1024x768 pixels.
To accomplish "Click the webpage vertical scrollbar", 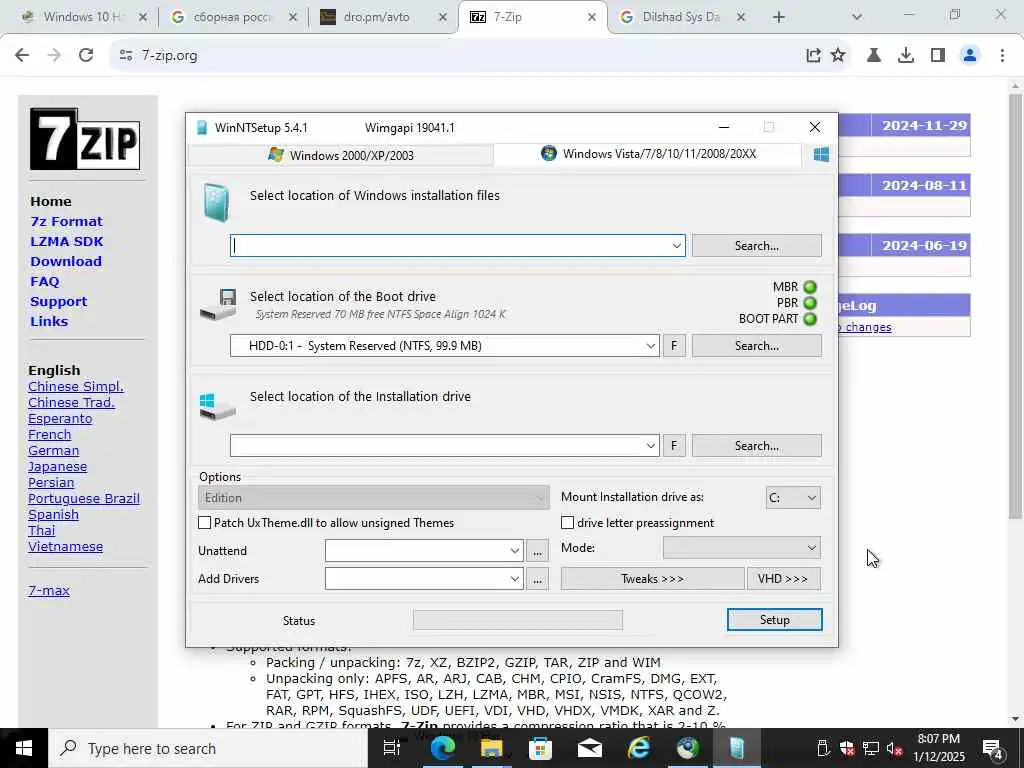I will [x=1016, y=307].
